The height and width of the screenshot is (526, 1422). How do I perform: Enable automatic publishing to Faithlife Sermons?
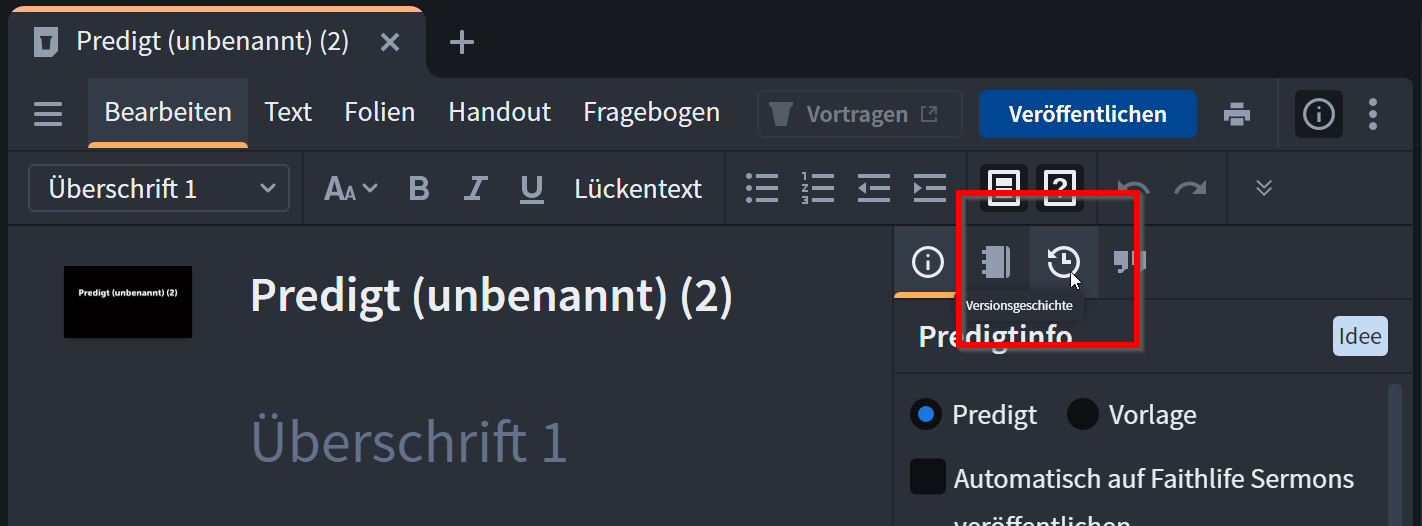[x=928, y=477]
